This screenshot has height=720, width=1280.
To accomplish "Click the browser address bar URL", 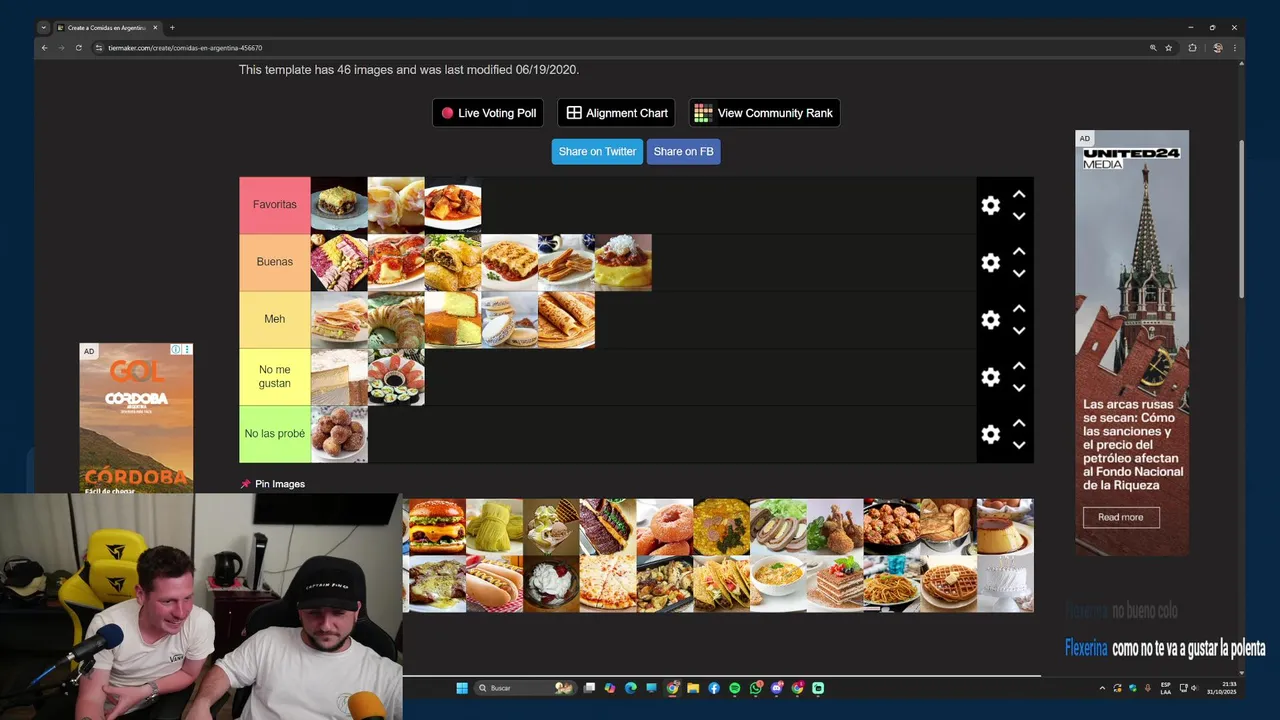I will coord(185,48).
